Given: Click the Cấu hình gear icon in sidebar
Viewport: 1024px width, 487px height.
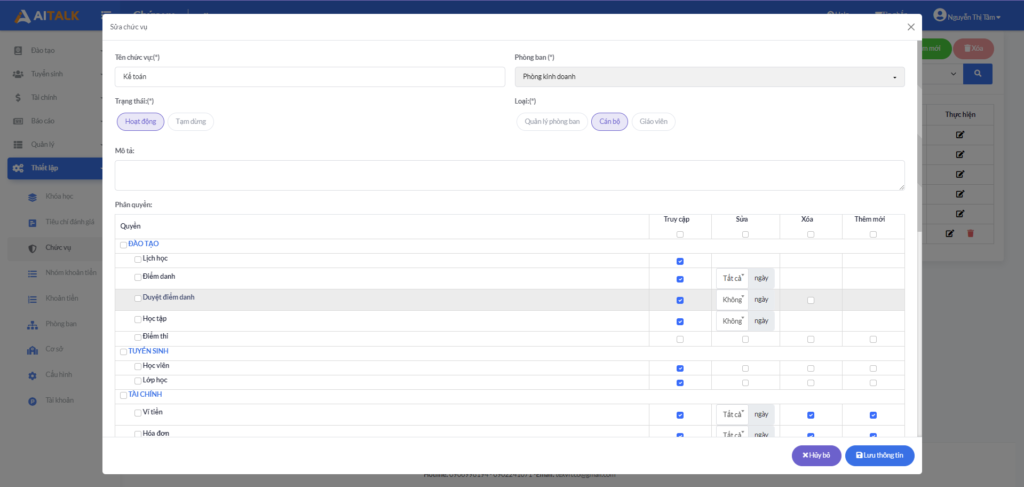Looking at the screenshot, I should pos(32,375).
